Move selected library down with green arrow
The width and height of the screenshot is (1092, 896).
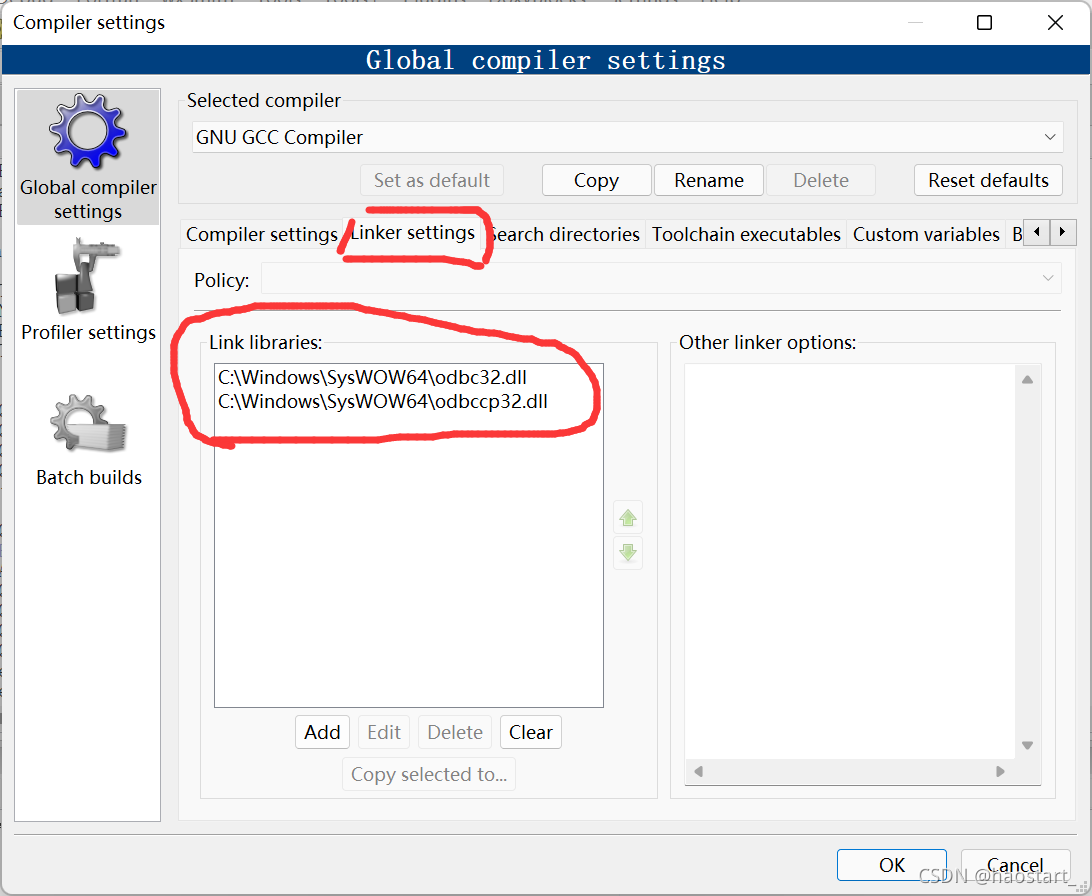click(x=627, y=553)
